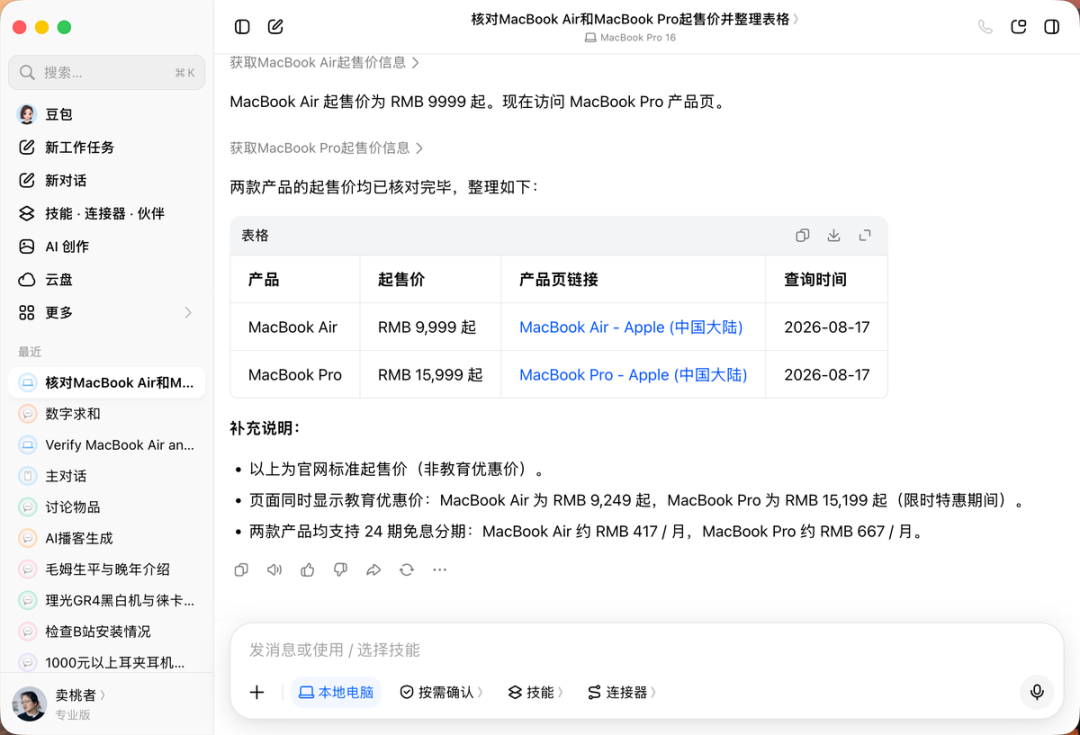1080x735 pixels.
Task: Toggle the right side panel icon
Action: coord(1051,27)
